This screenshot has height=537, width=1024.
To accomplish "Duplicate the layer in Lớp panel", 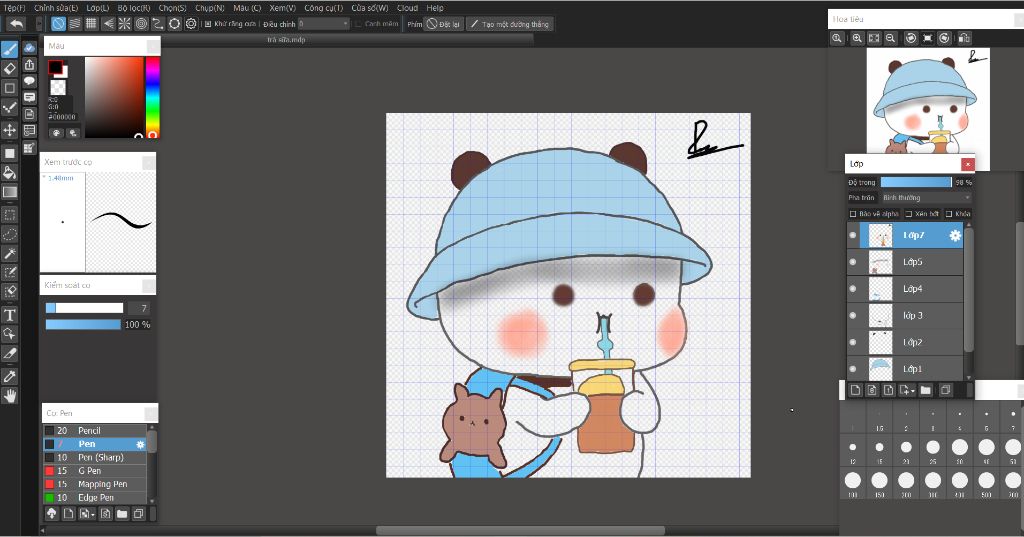I will (x=945, y=390).
